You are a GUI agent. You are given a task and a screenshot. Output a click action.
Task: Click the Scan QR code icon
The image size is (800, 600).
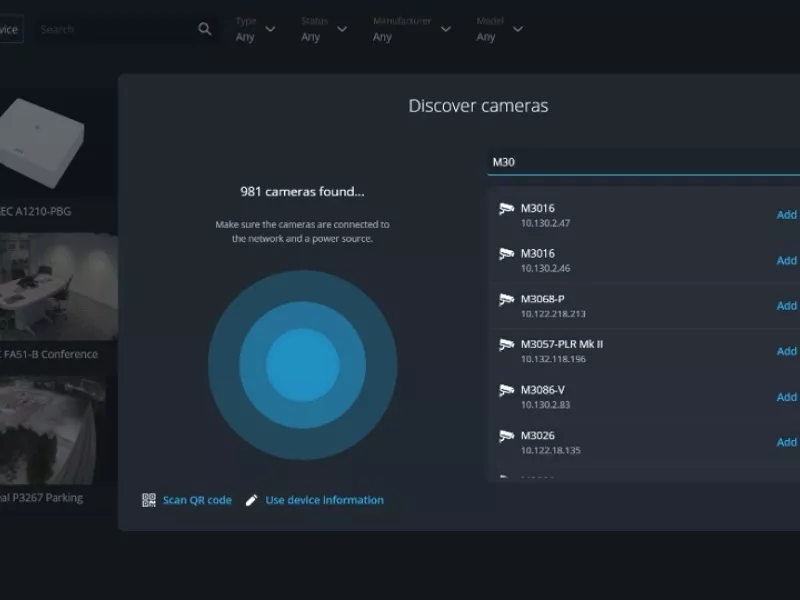tap(147, 500)
